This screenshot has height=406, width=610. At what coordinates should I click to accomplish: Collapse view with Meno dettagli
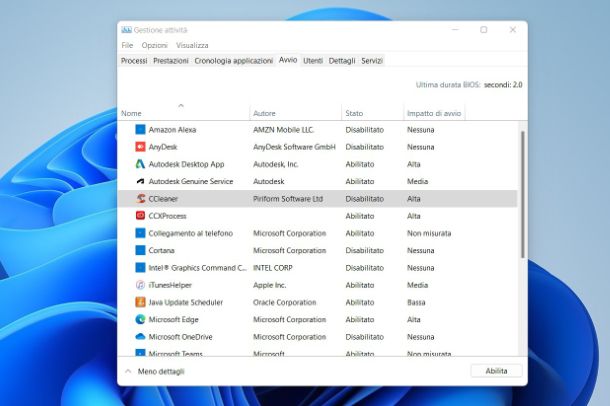[155, 371]
